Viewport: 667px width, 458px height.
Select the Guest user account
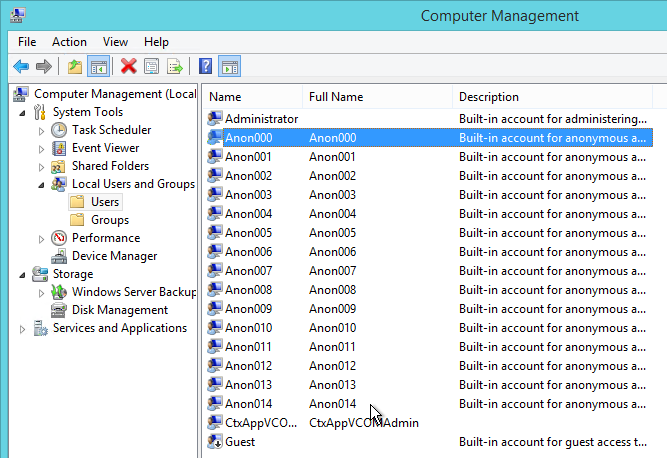click(240, 442)
